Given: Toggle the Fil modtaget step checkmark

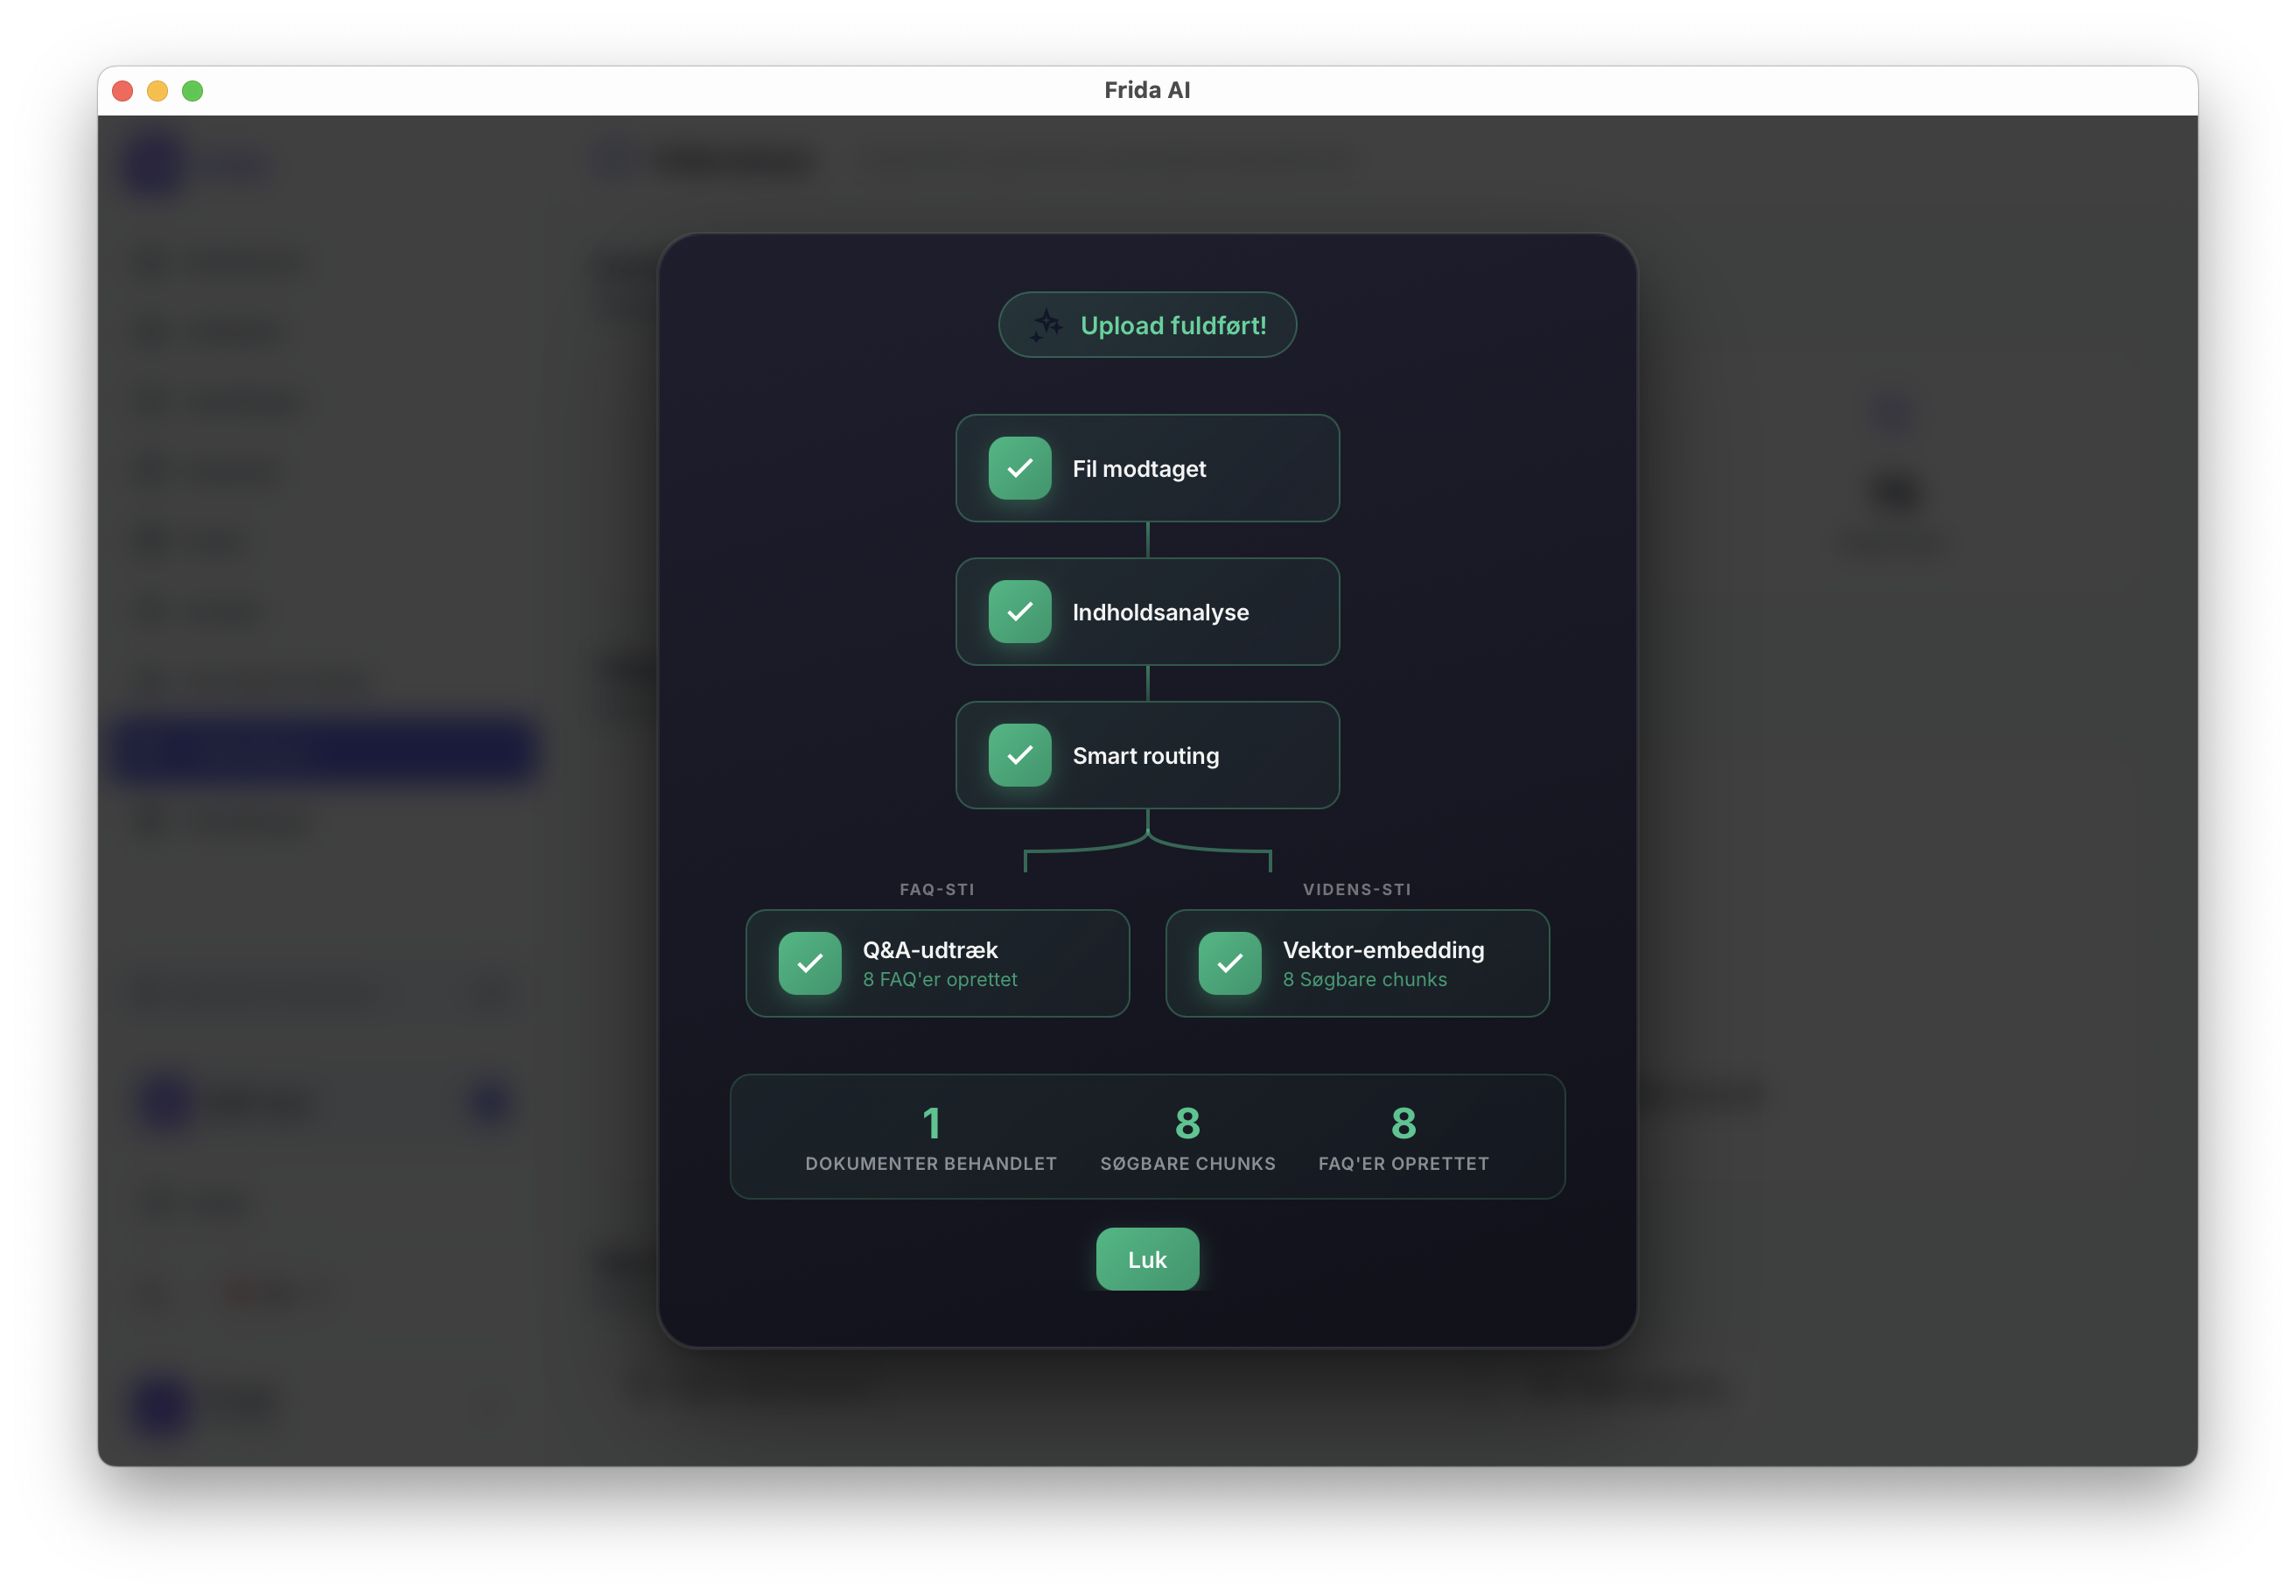Looking at the screenshot, I should point(1020,468).
